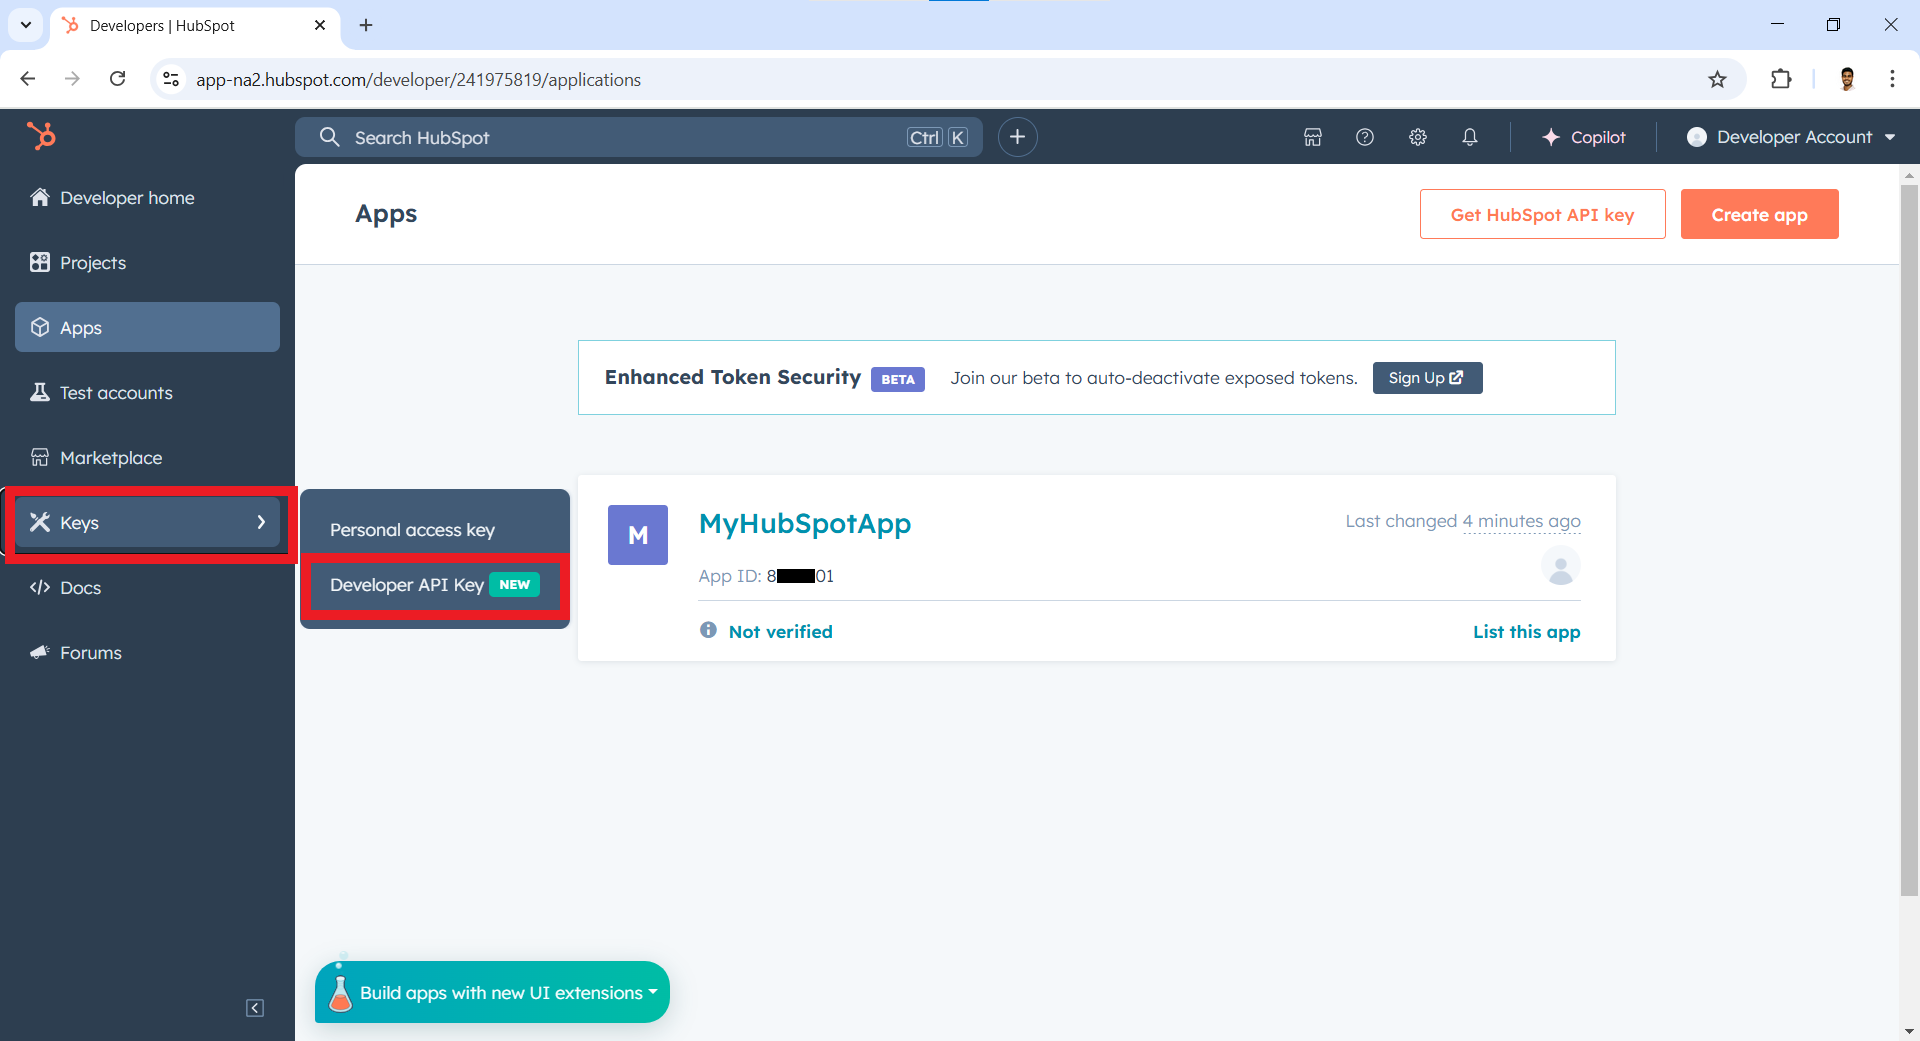This screenshot has height=1041, width=1920.
Task: Click Get HubSpot API key button
Action: [x=1542, y=214]
